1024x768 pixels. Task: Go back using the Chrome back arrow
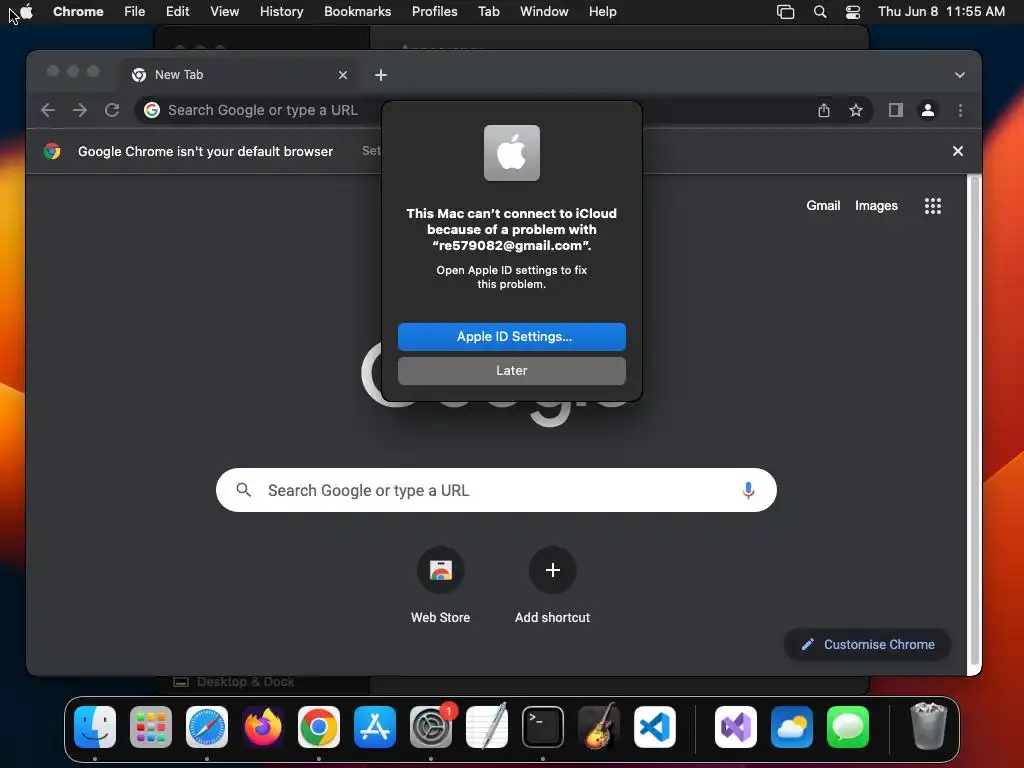pos(48,110)
